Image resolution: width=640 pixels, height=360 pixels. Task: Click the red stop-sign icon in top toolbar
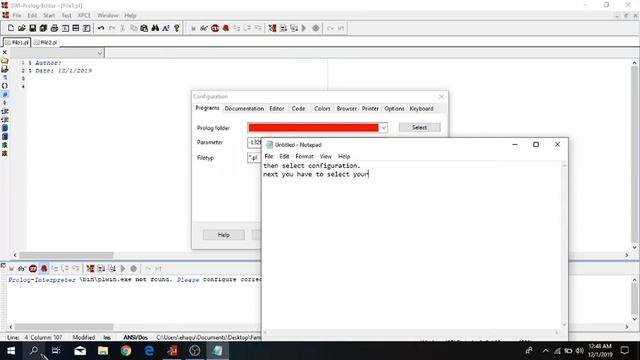point(215,28)
